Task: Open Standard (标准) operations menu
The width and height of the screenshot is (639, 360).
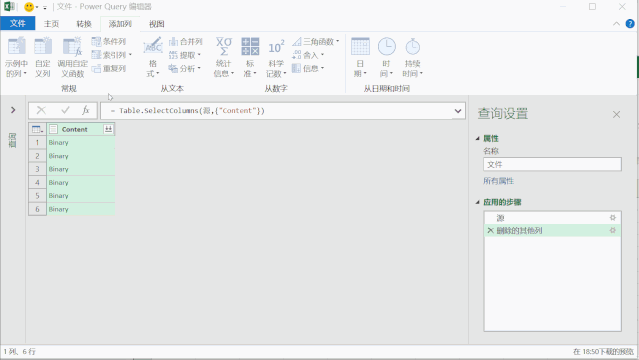Action: click(x=250, y=57)
